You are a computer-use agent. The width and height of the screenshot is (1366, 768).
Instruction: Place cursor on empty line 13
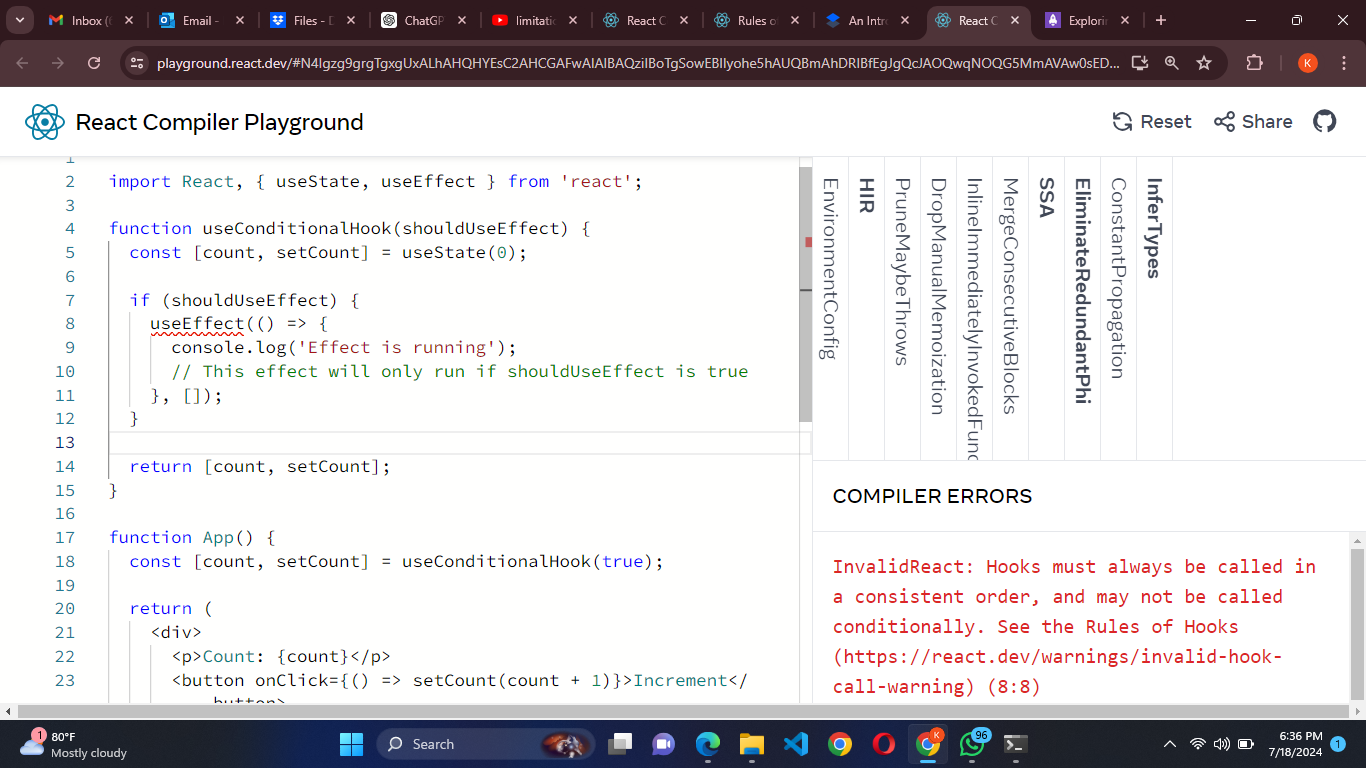[400, 443]
